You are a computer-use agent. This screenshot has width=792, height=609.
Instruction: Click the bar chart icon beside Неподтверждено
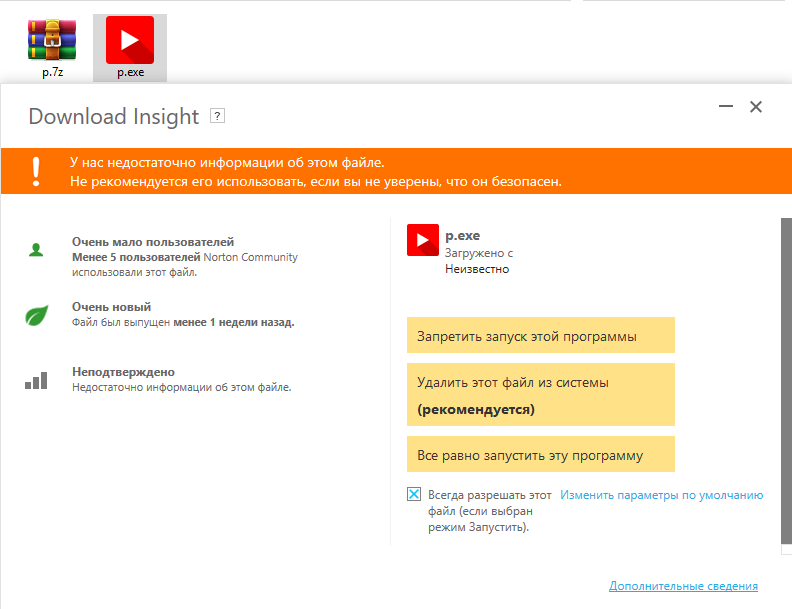(x=36, y=380)
